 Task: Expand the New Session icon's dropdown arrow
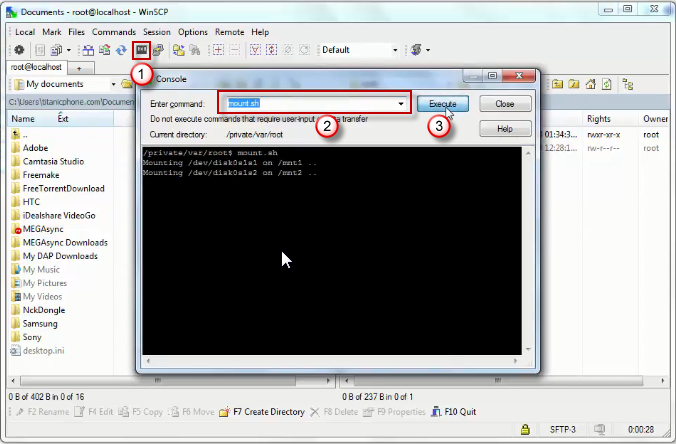point(428,50)
